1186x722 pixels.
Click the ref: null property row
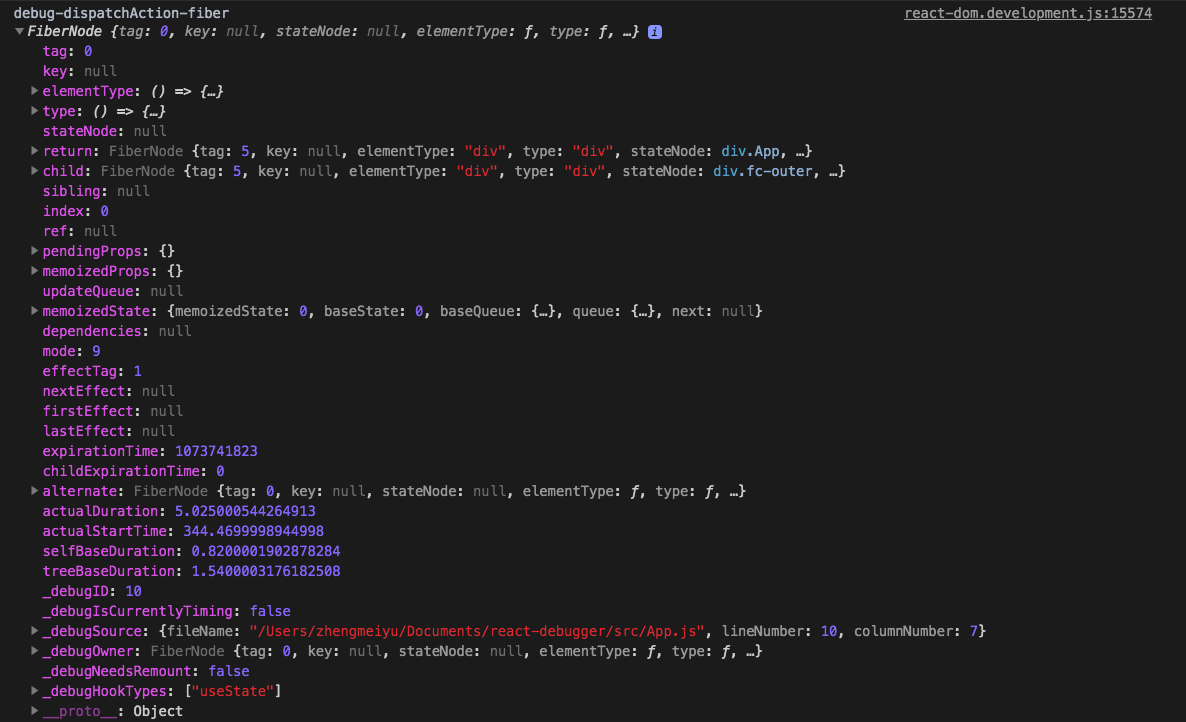pyautogui.click(x=79, y=231)
